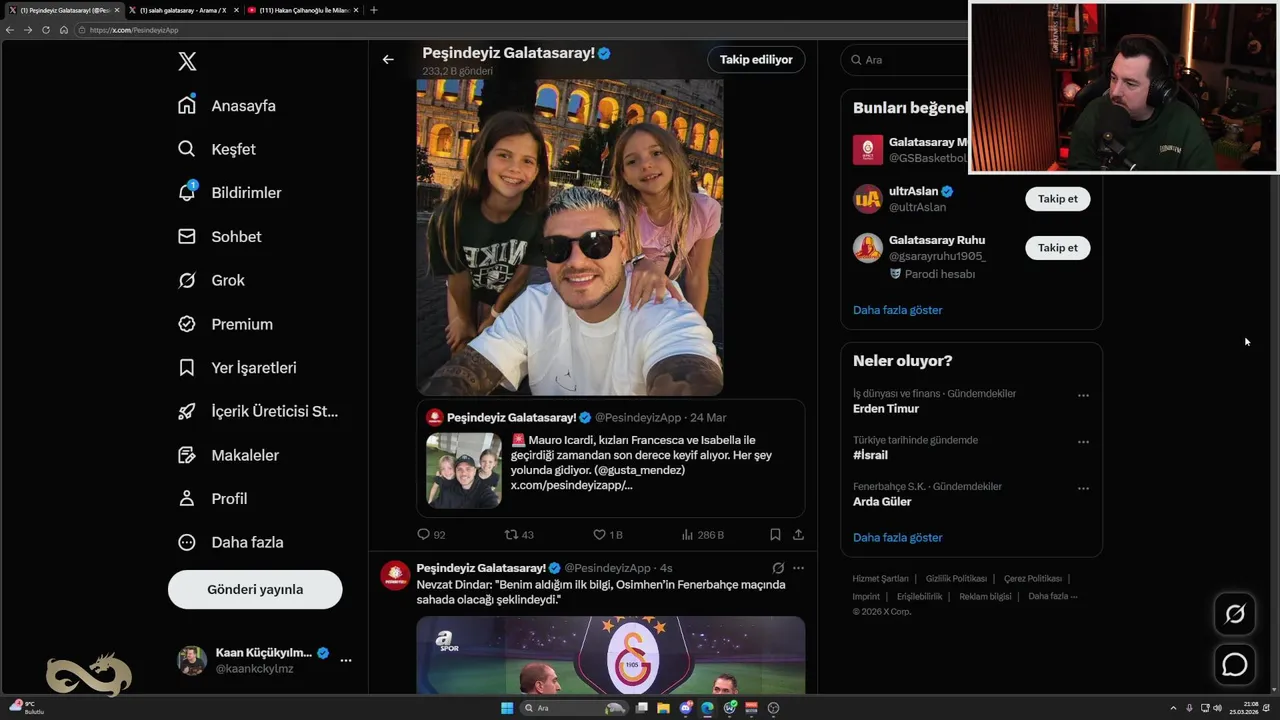Click Gönderi yayınla button
The height and width of the screenshot is (720, 1280).
(x=255, y=589)
